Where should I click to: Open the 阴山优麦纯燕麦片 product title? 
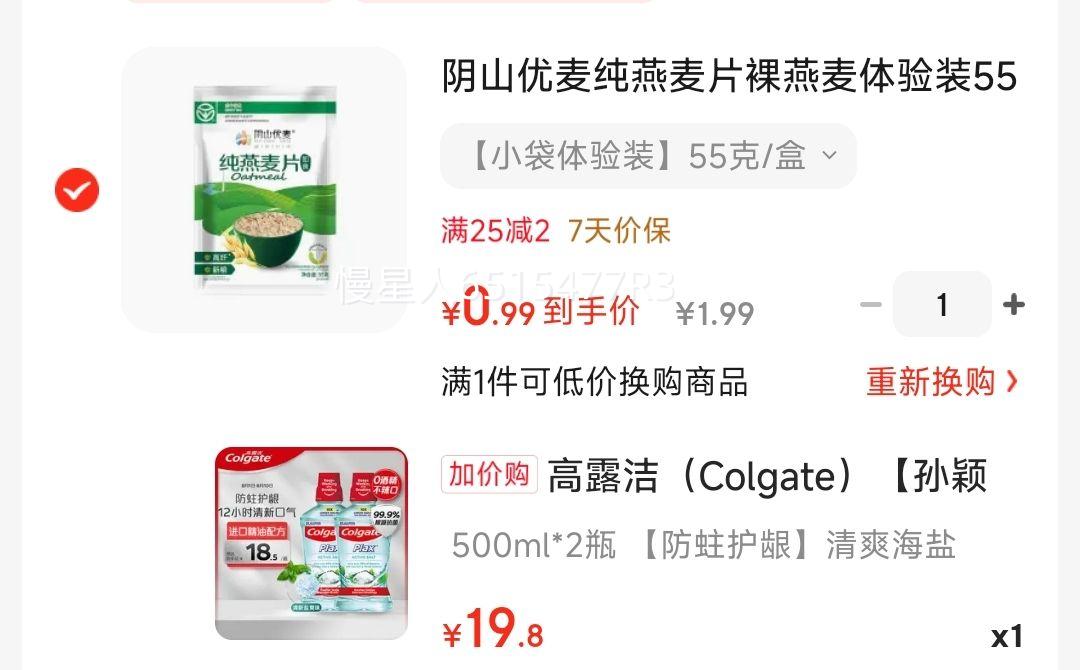[x=729, y=76]
